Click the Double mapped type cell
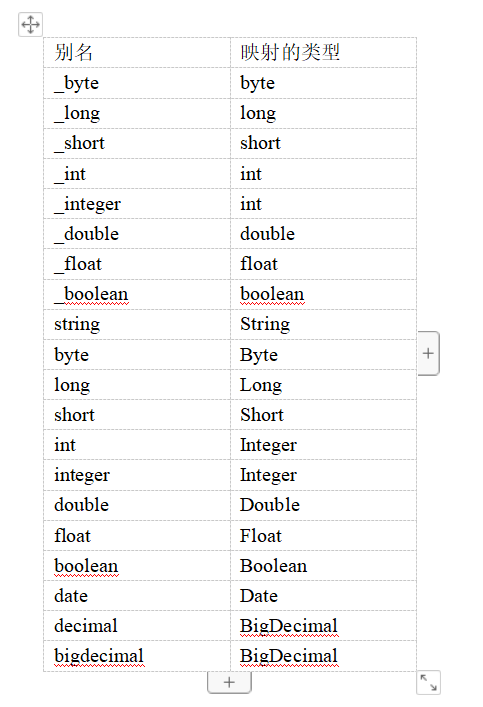This screenshot has width=483, height=707. (x=323, y=505)
